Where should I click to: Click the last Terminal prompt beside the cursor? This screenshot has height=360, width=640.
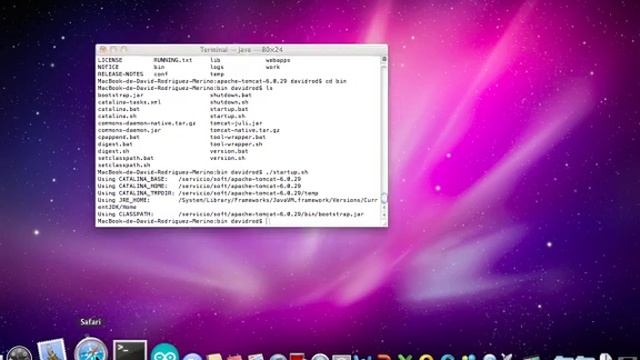180,221
